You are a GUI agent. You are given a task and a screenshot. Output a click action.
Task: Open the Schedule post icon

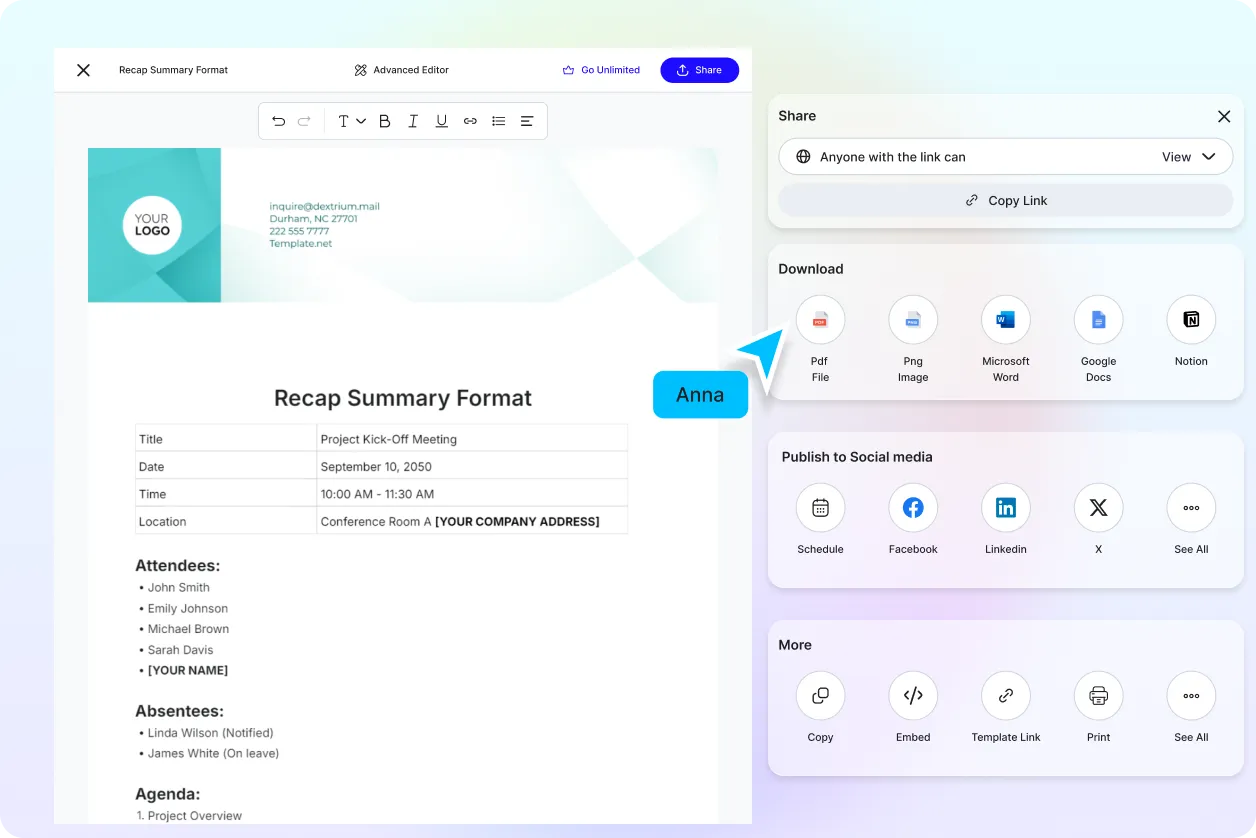point(820,508)
